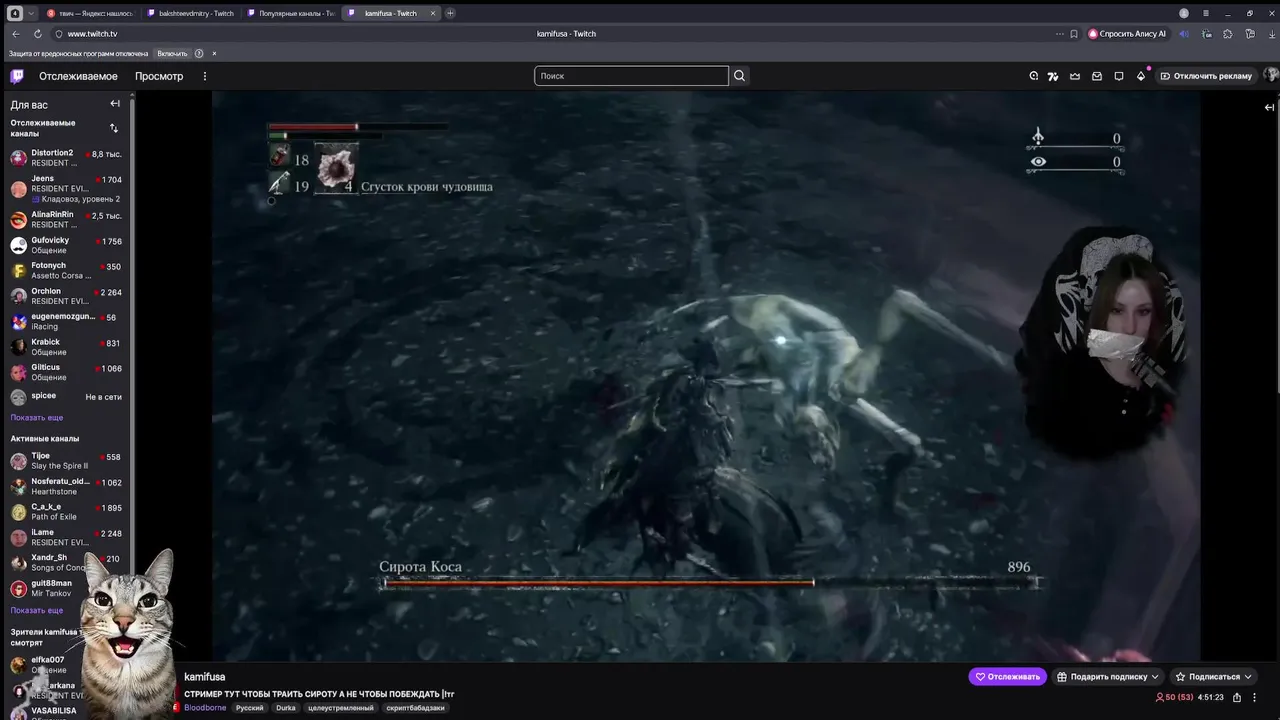The width and height of the screenshot is (1280, 720).
Task: Open Orchion channel in sidebar
Action: [x=66, y=296]
